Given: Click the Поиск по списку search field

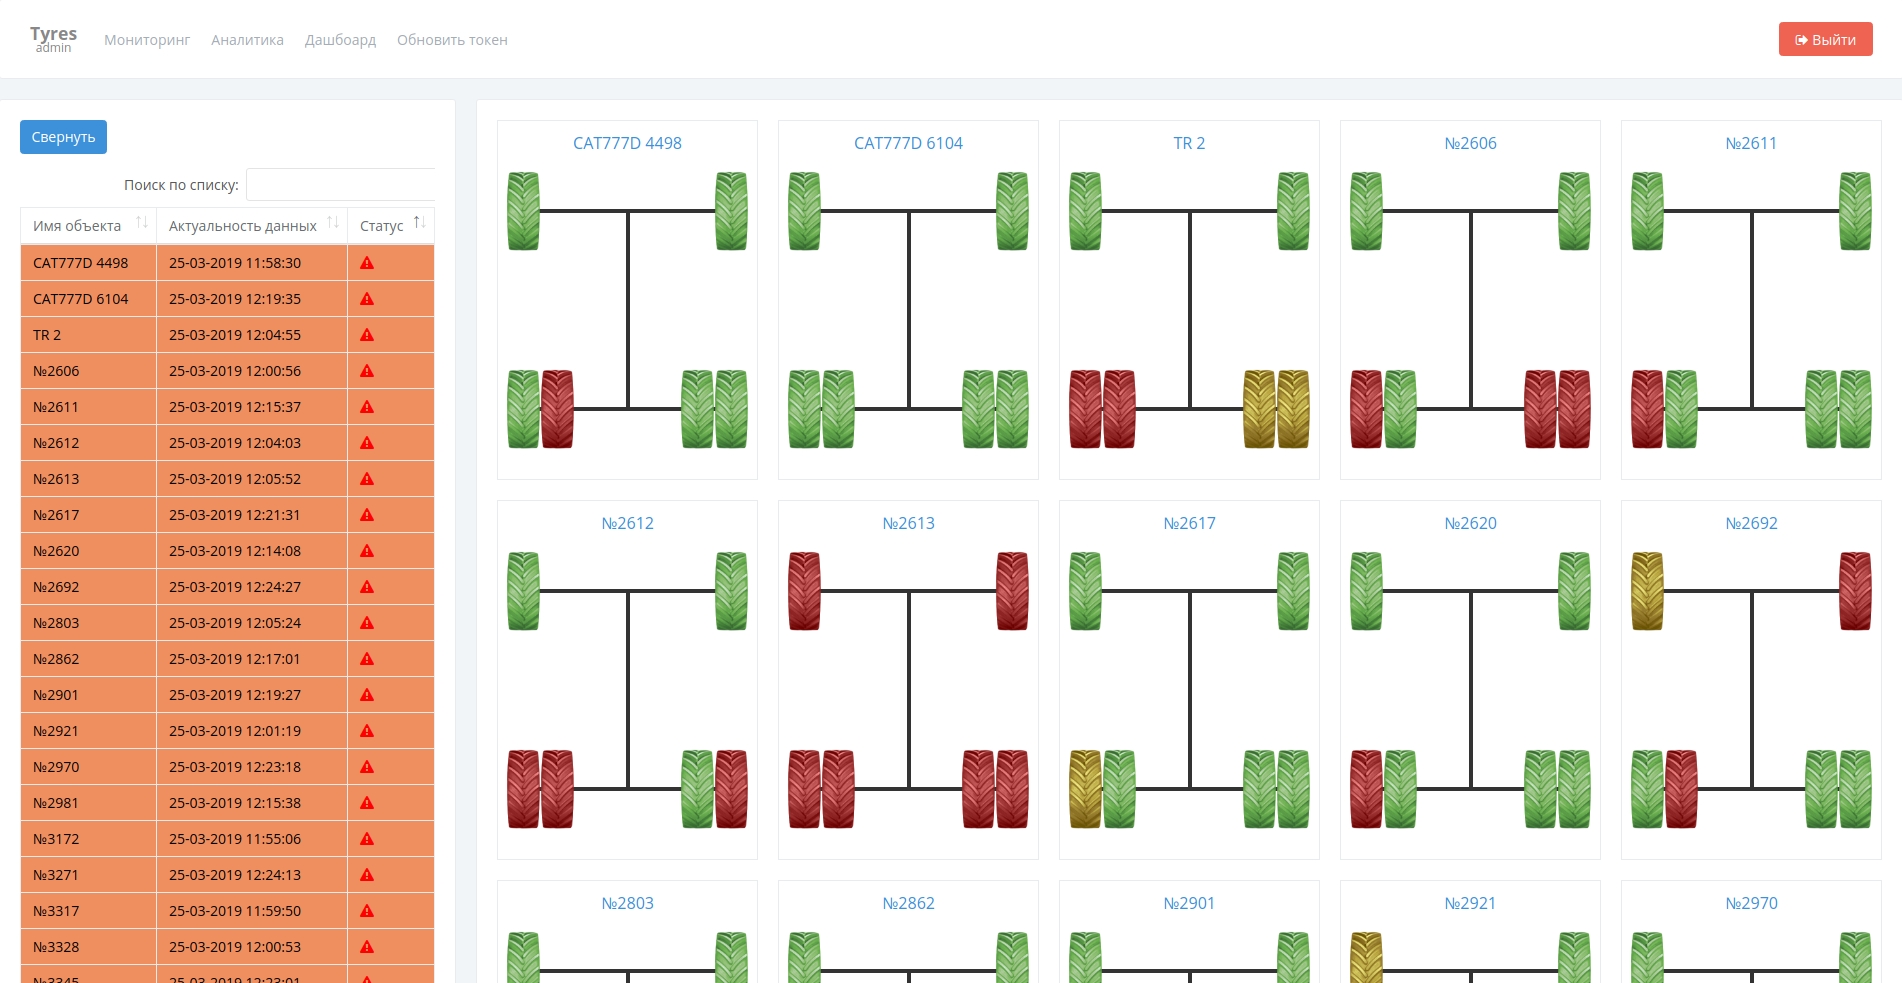Looking at the screenshot, I should (340, 185).
